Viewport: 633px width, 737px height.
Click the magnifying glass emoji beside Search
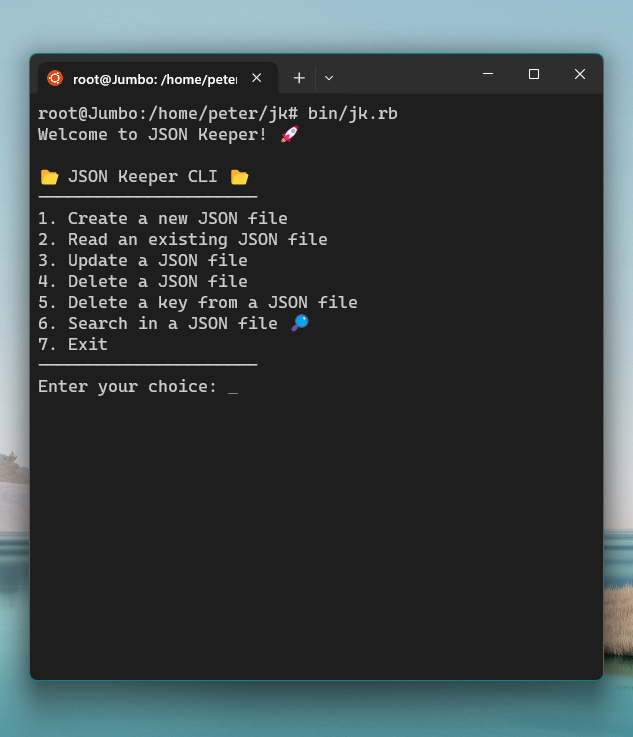point(299,323)
